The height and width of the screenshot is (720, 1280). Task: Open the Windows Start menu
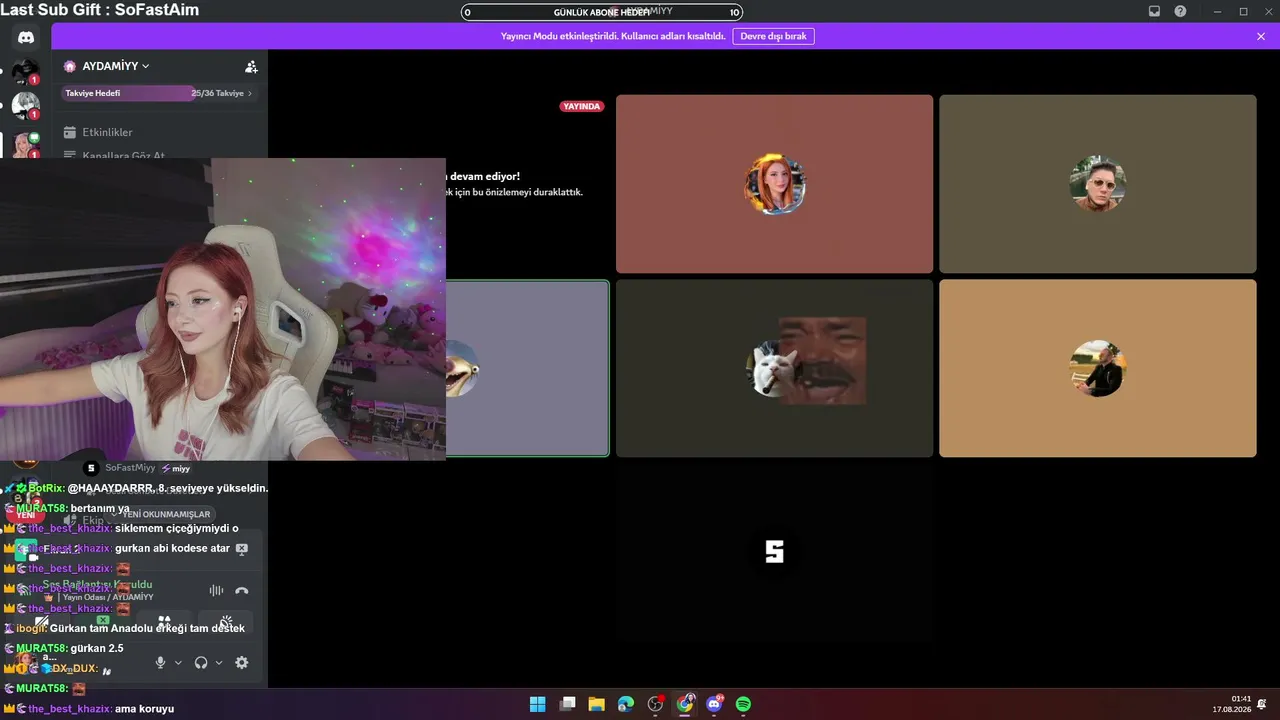pyautogui.click(x=537, y=704)
